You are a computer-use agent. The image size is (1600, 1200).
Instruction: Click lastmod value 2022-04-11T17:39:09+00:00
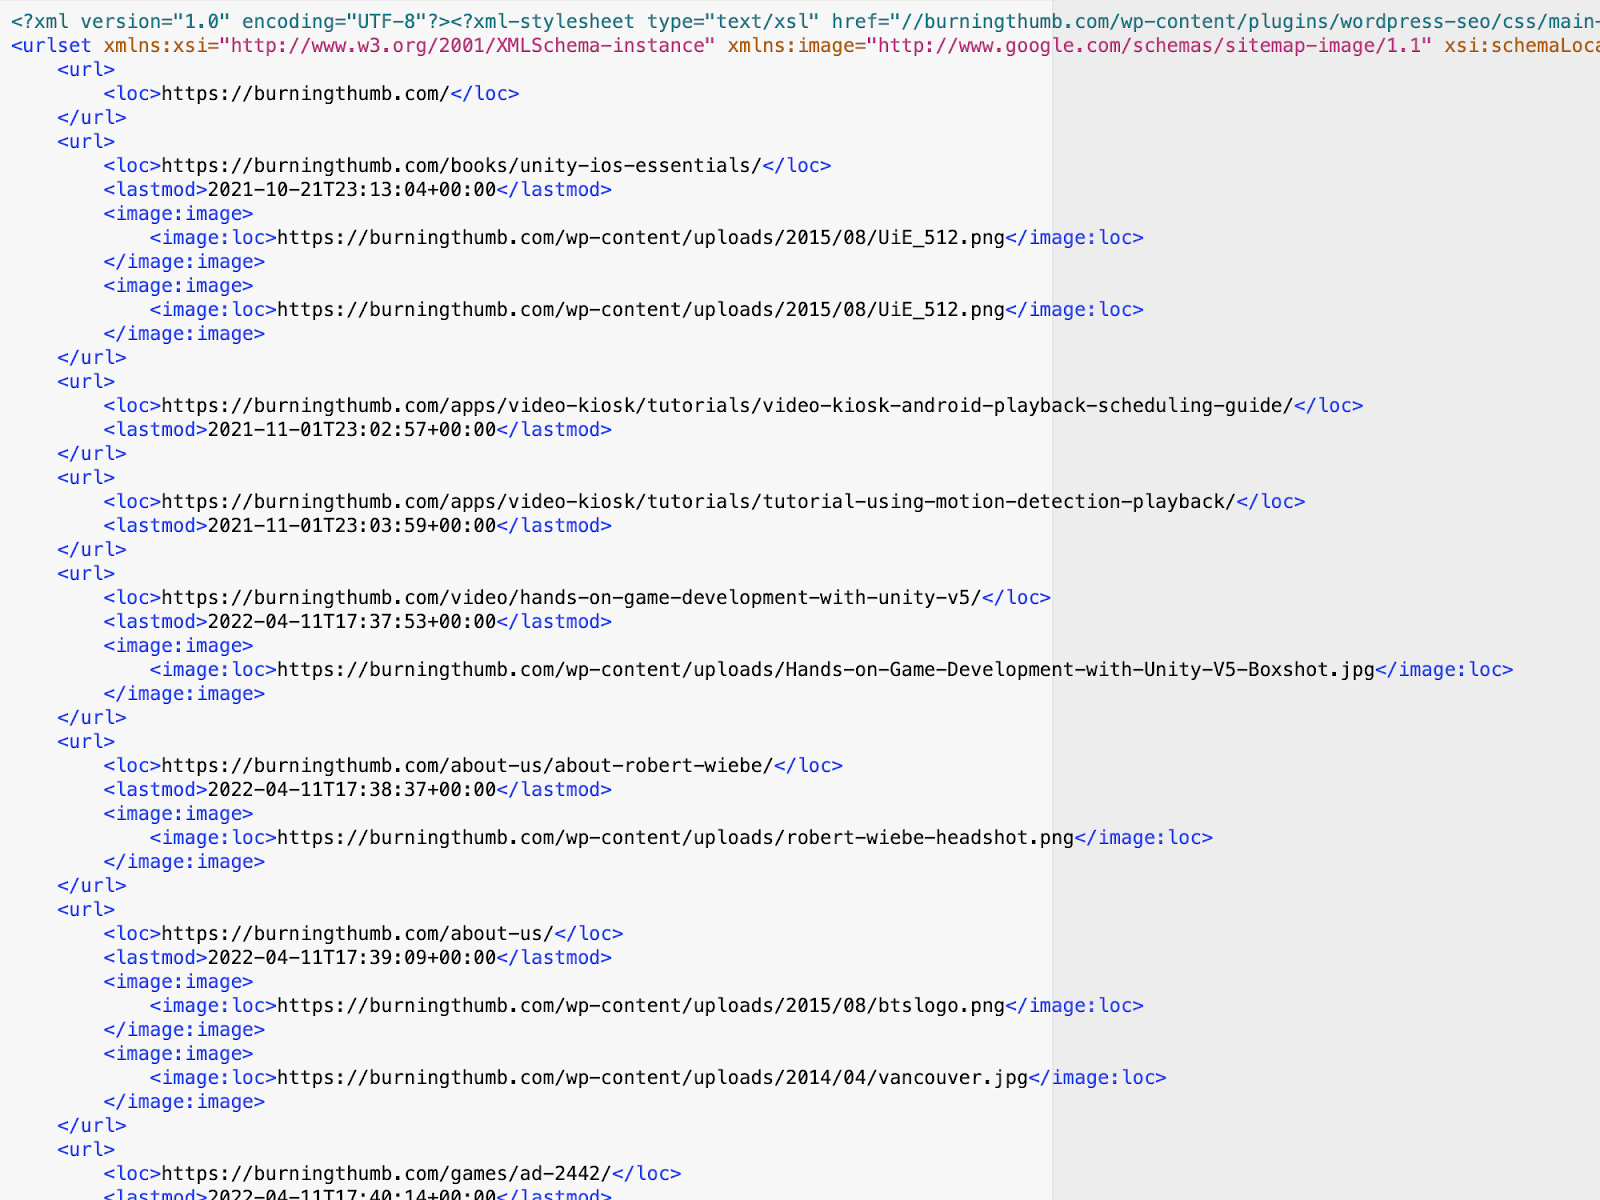click(351, 957)
